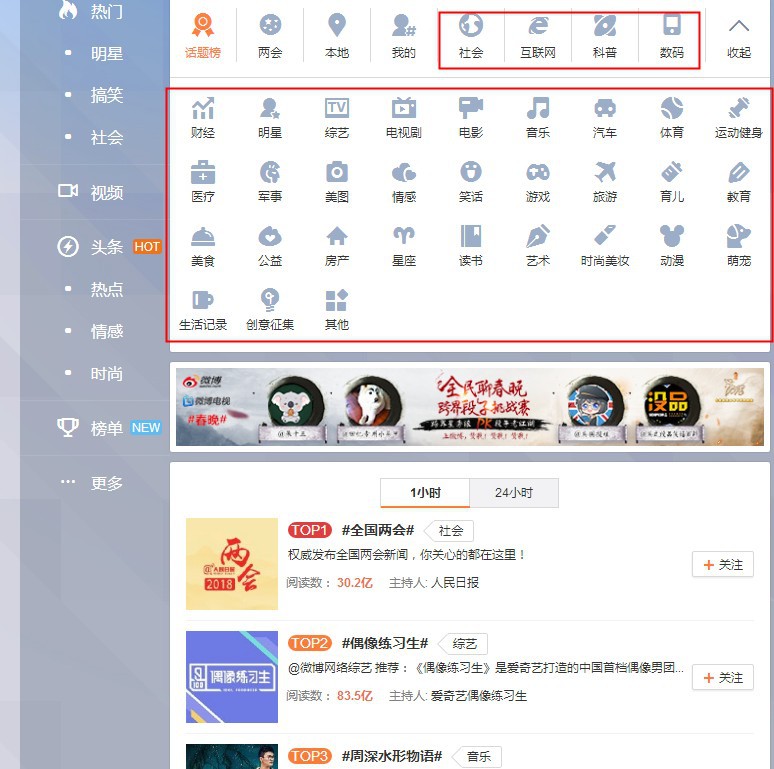Select the 医疗 medical category
Screen dimensions: 774x769
203,182
